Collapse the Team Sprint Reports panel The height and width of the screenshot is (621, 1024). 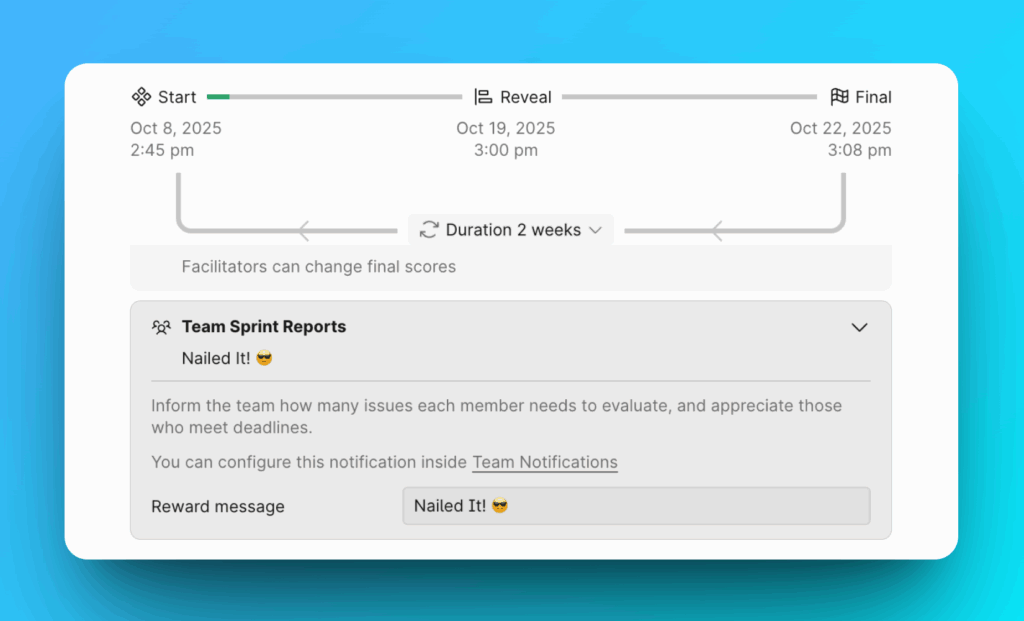(859, 327)
